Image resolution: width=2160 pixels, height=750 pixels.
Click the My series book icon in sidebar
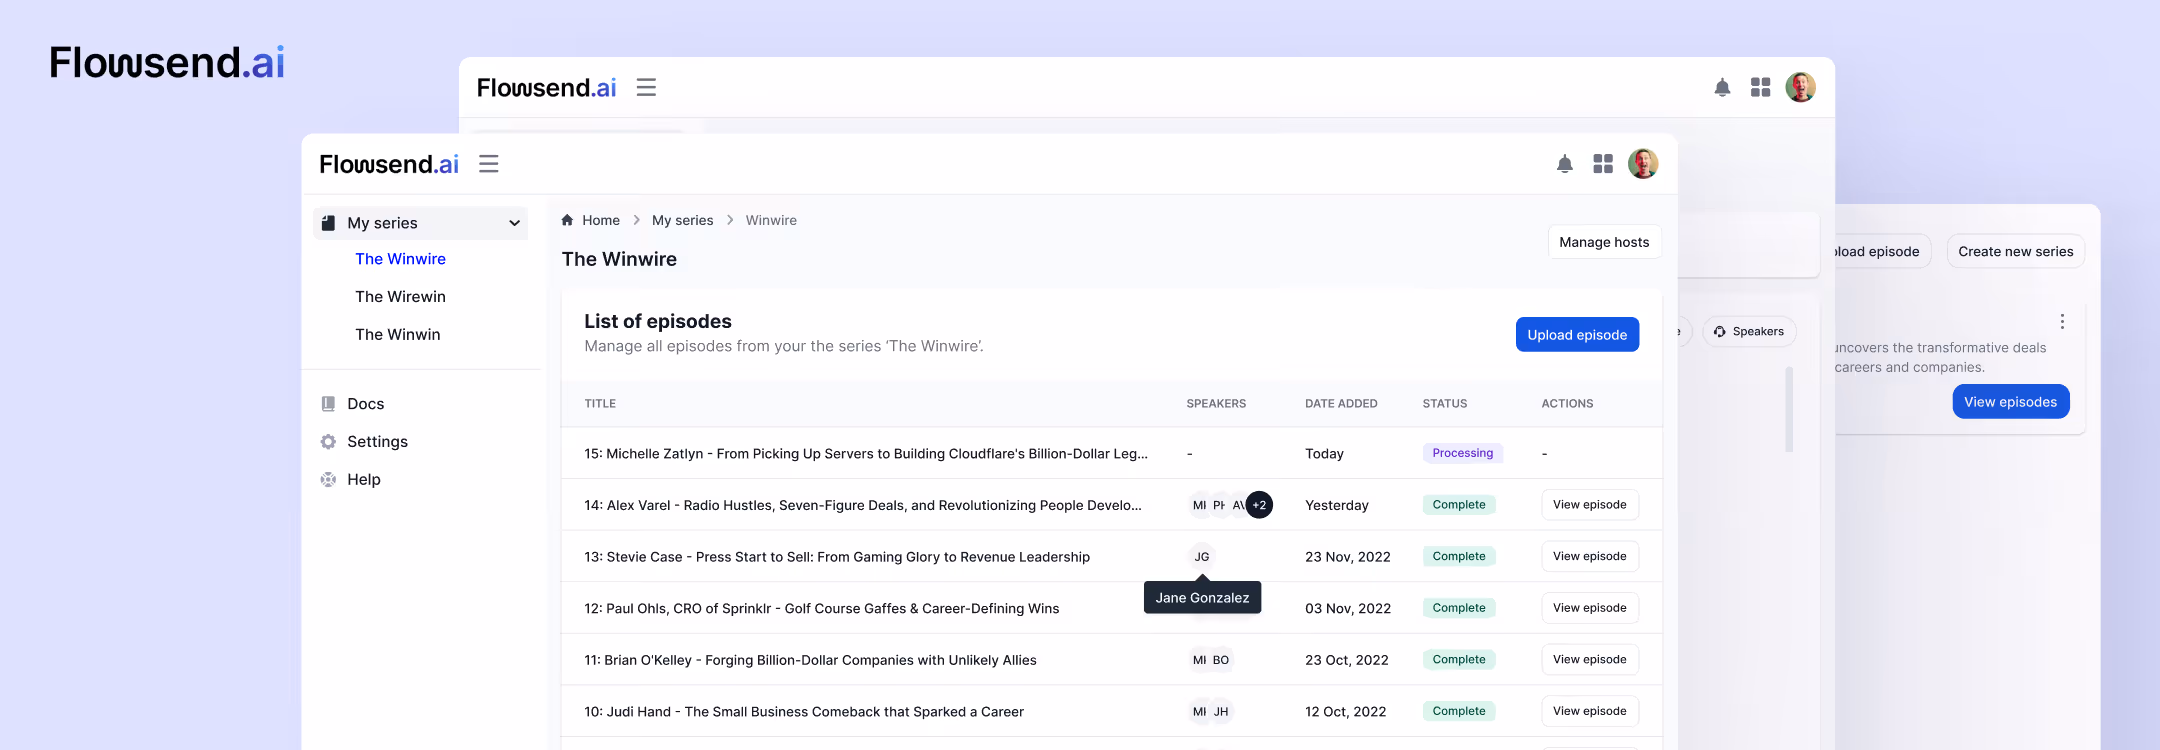click(328, 223)
